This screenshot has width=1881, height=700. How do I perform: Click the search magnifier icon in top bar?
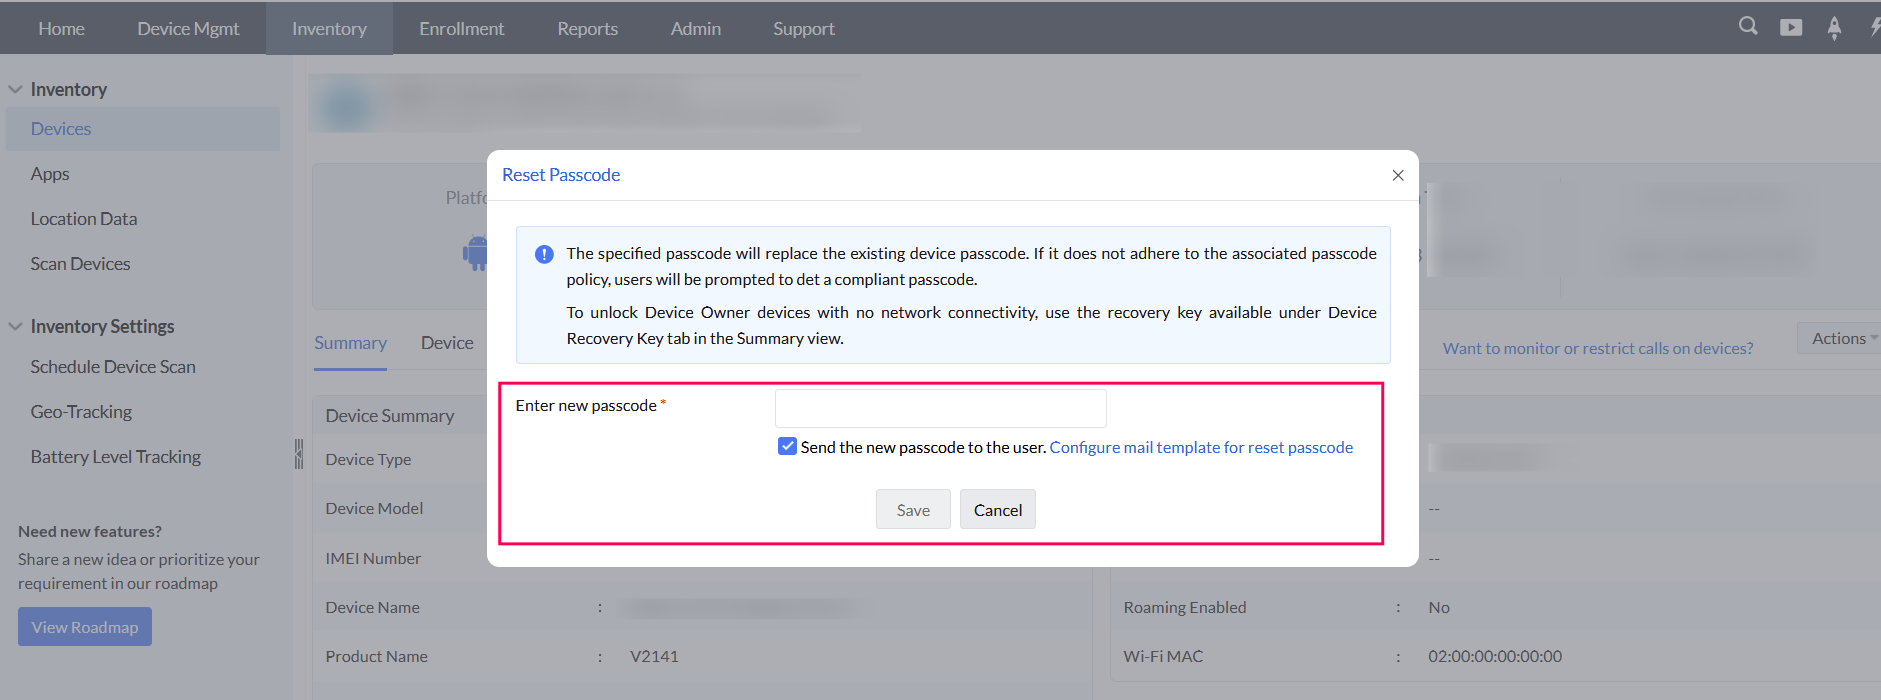point(1747,27)
